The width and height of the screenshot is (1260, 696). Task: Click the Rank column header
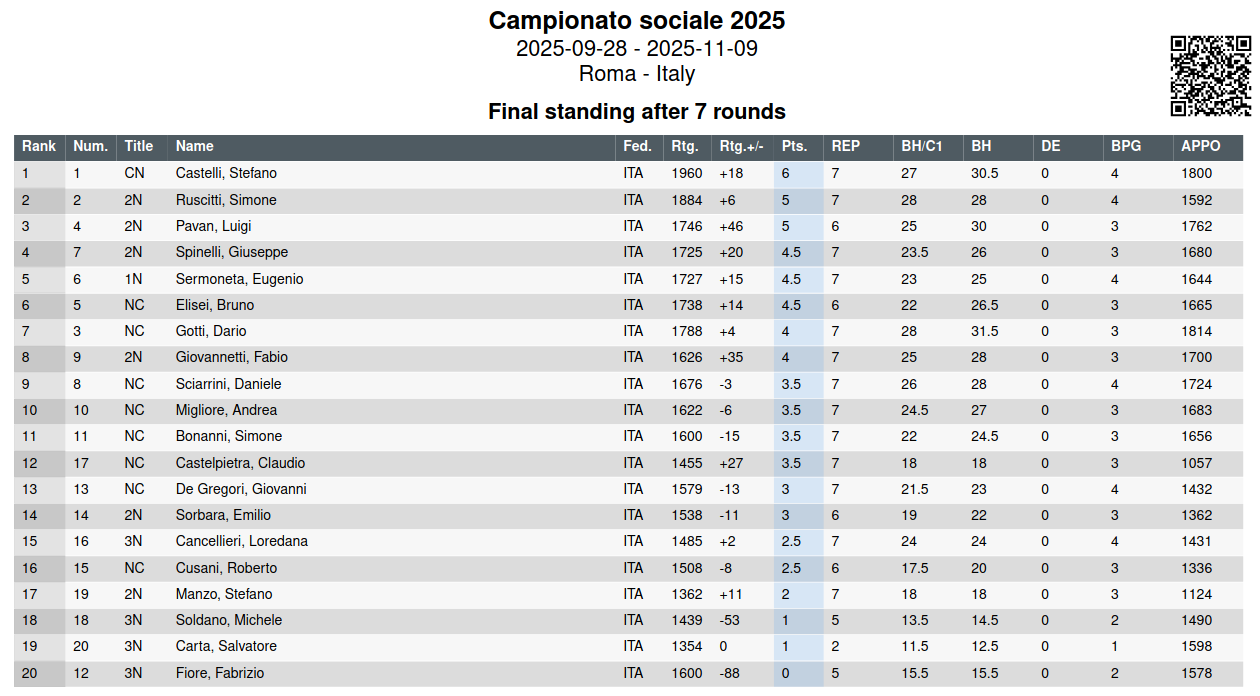39,147
